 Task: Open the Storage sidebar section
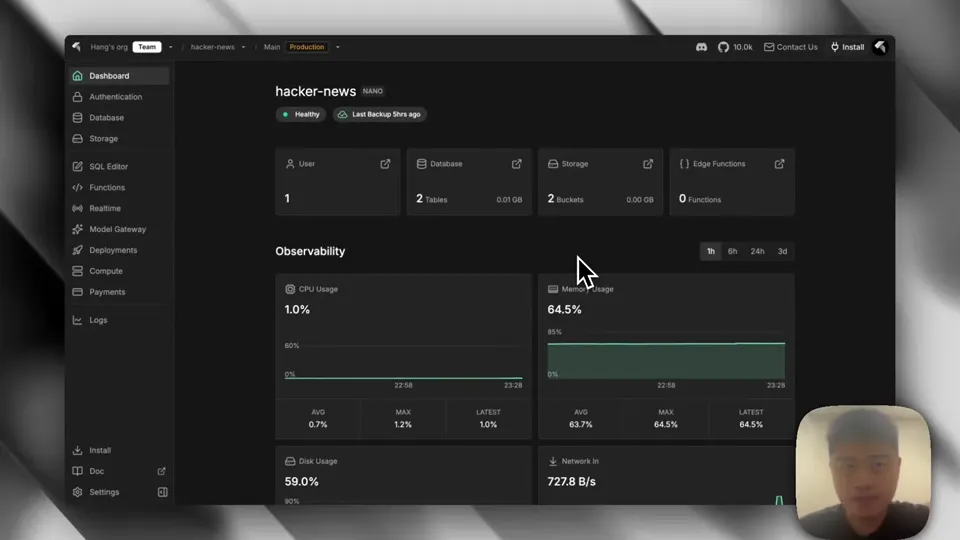(x=119, y=138)
